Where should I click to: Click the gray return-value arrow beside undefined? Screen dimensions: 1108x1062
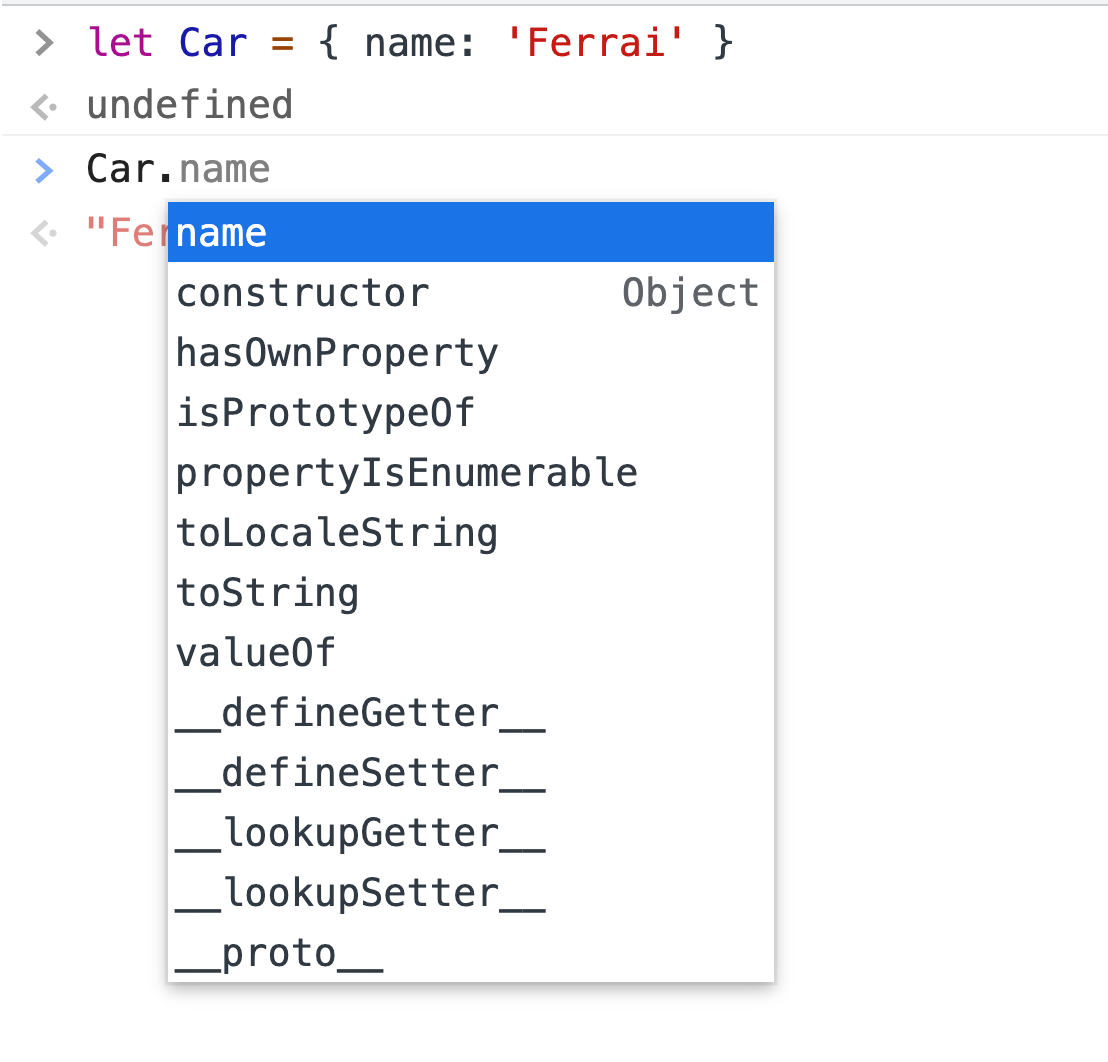[x=42, y=104]
